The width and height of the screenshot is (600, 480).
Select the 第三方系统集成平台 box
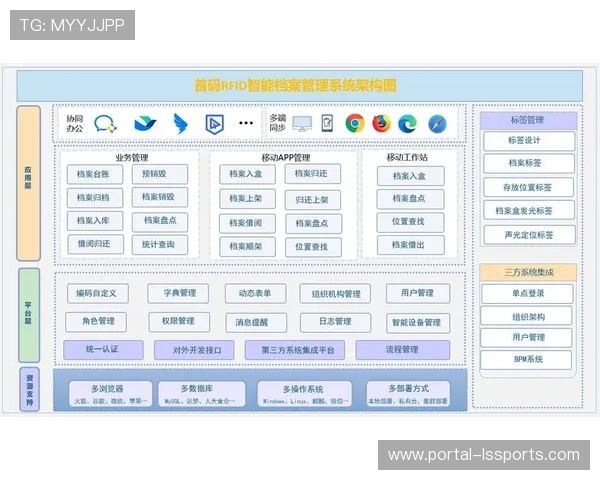tap(295, 350)
